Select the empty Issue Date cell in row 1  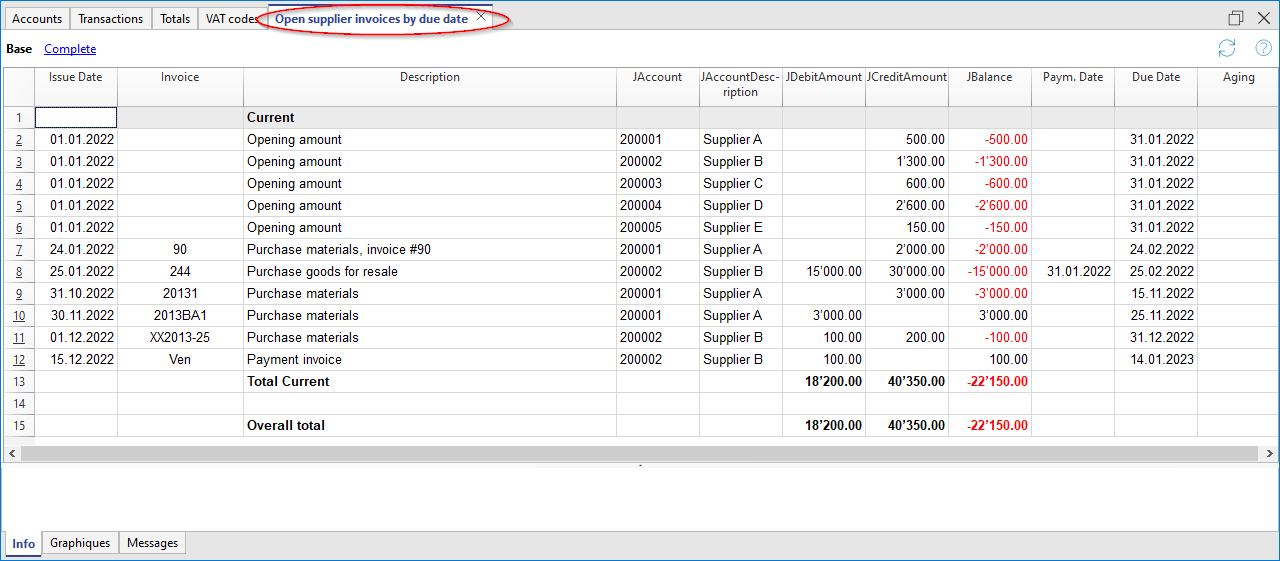tap(76, 118)
